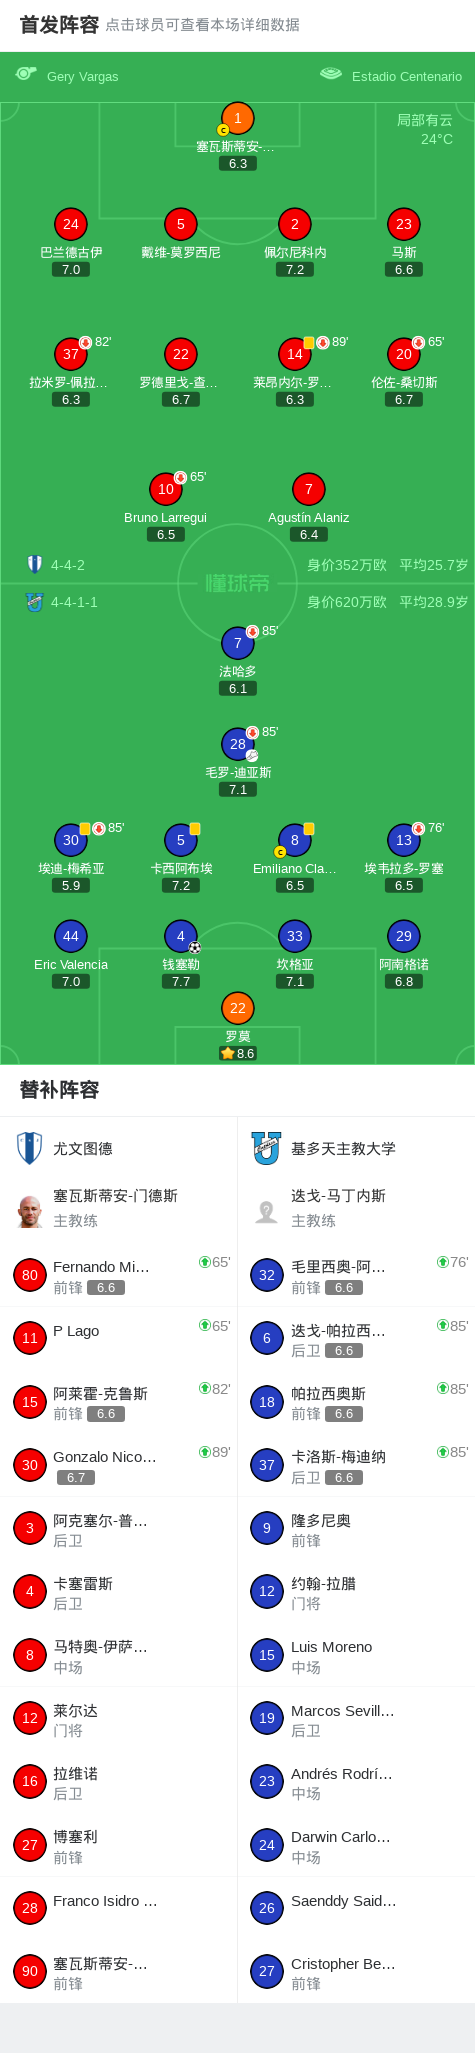Screen dimensions: 475x2053
Task: Tap substitute 15 阿莱霍-克鲁斯 row
Action: pyautogui.click(x=118, y=1402)
